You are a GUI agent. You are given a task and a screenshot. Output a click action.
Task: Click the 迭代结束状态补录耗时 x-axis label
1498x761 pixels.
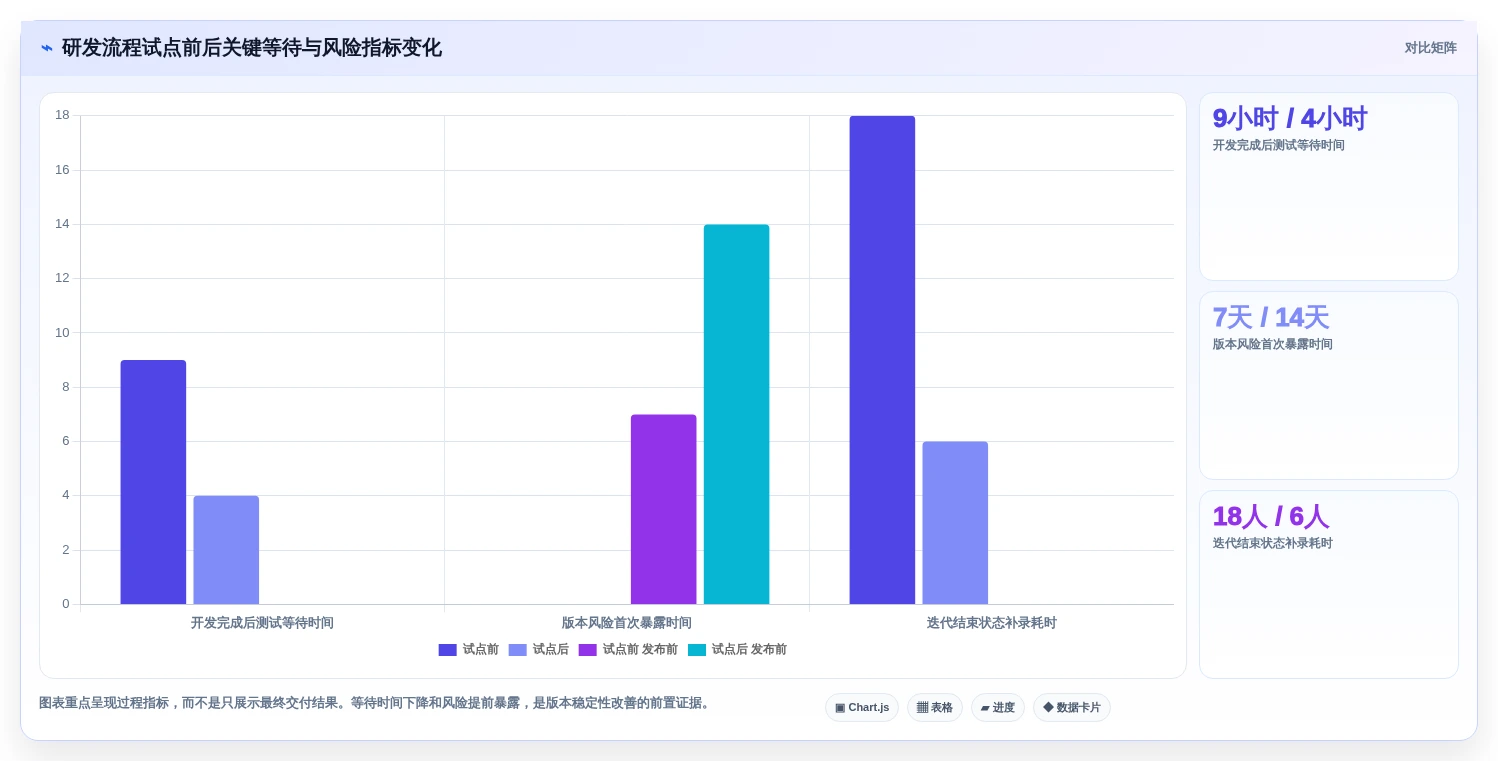[x=991, y=623]
